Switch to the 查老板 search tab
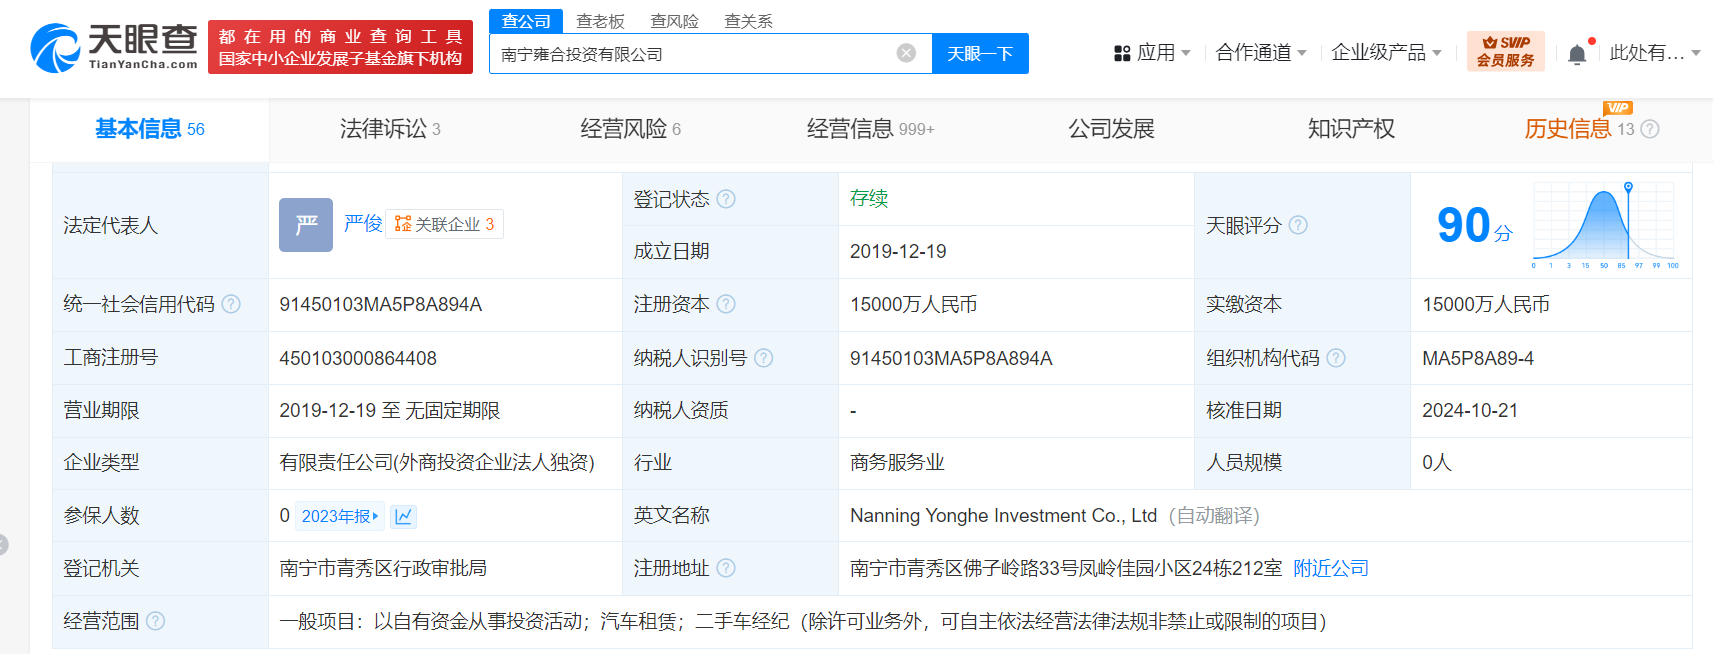This screenshot has height=654, width=1714. 600,21
